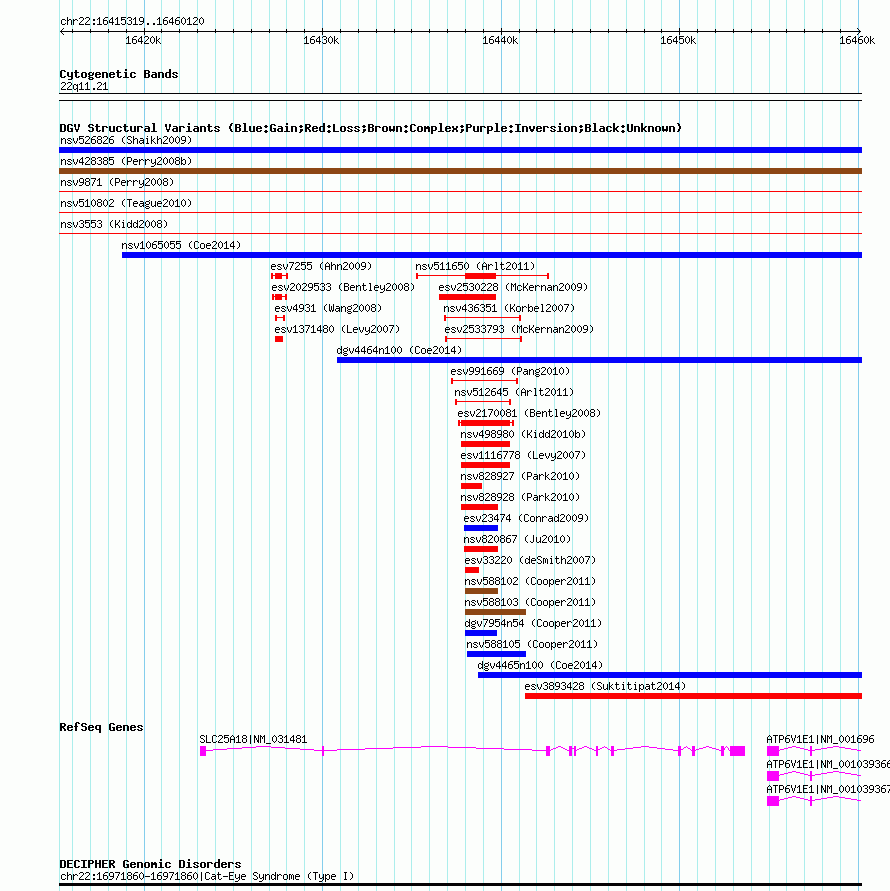The width and height of the screenshot is (890, 891).
Task: Open the SLC25A18|NM_031481 gene label
Action: coord(253,740)
